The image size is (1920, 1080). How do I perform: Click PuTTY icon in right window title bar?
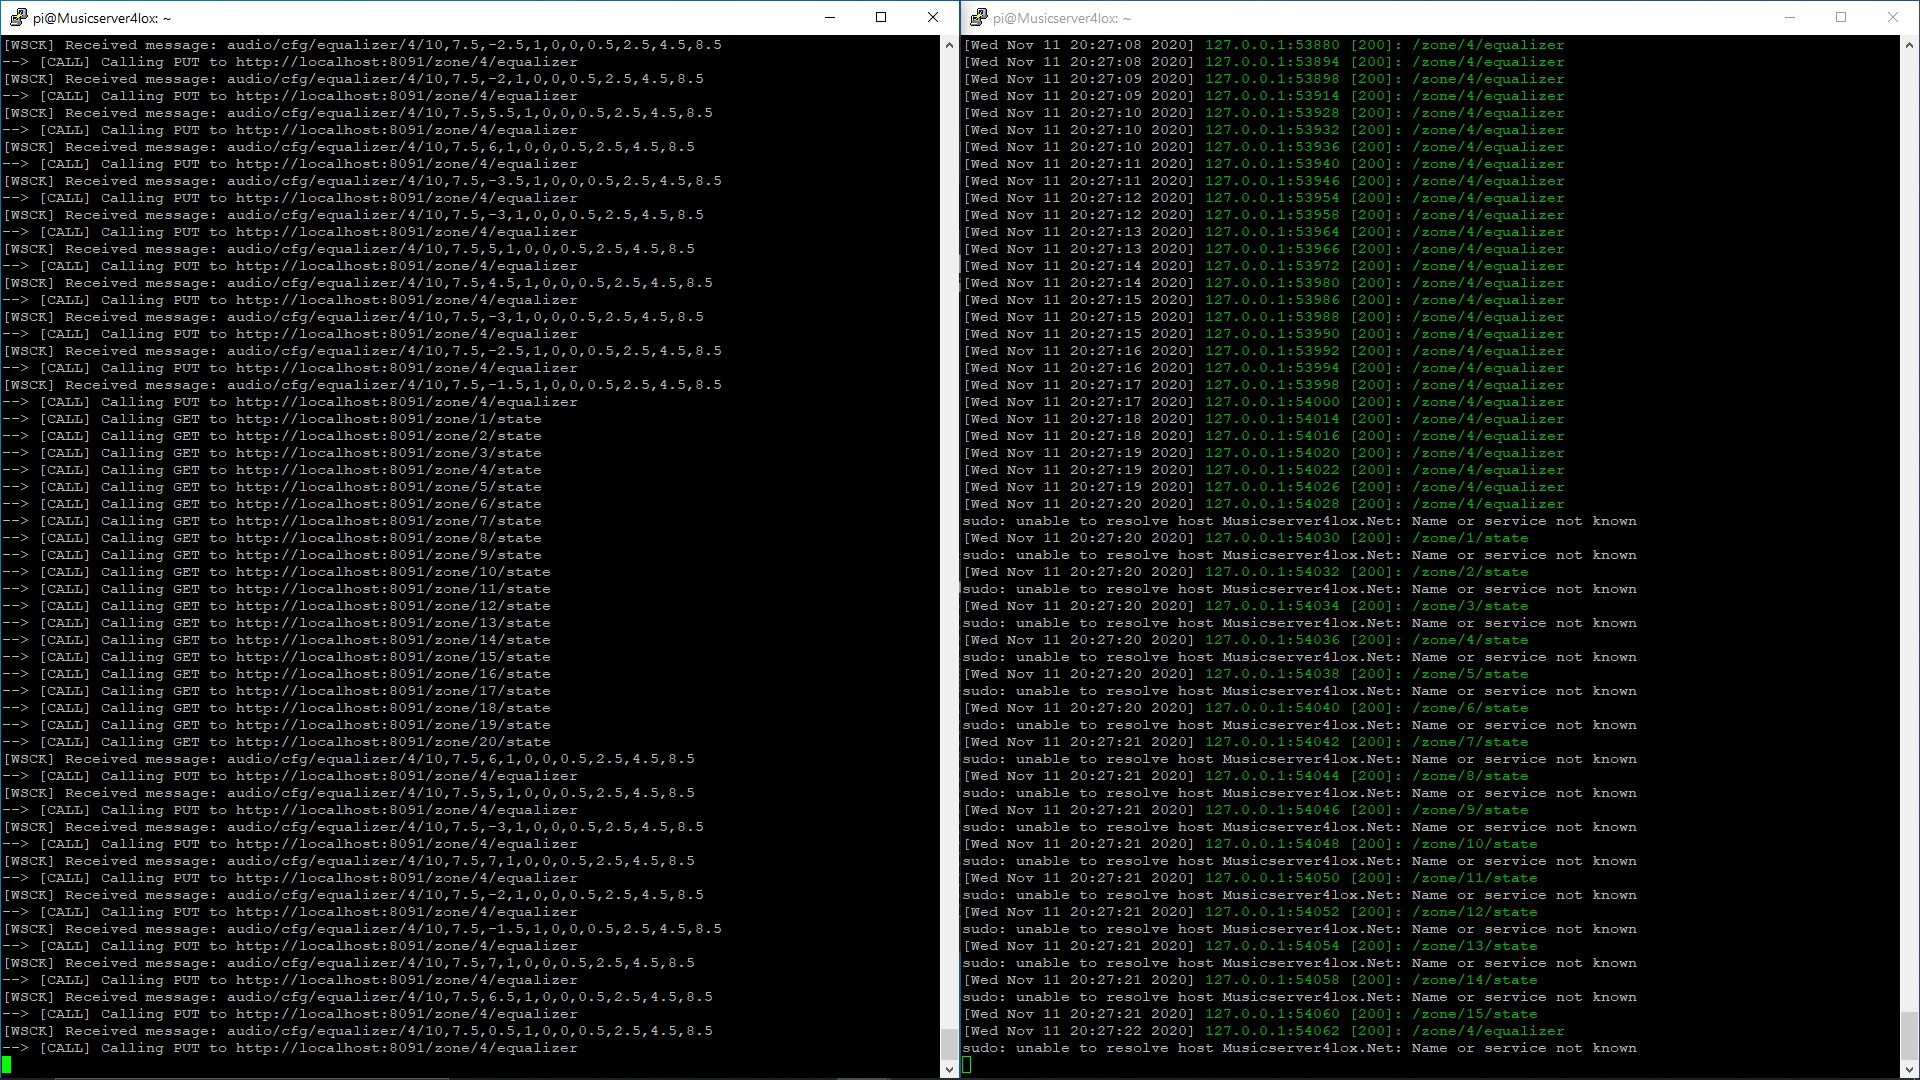tap(979, 18)
